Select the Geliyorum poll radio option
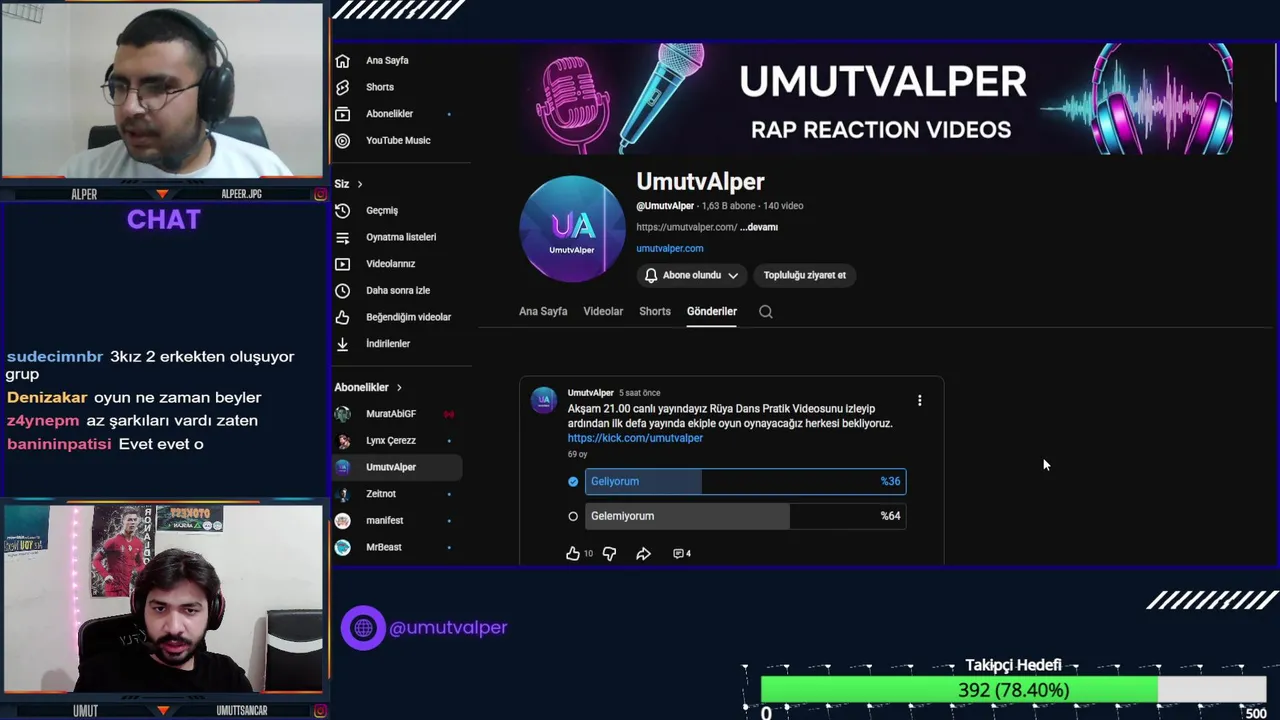The image size is (1280, 720). pyautogui.click(x=573, y=482)
